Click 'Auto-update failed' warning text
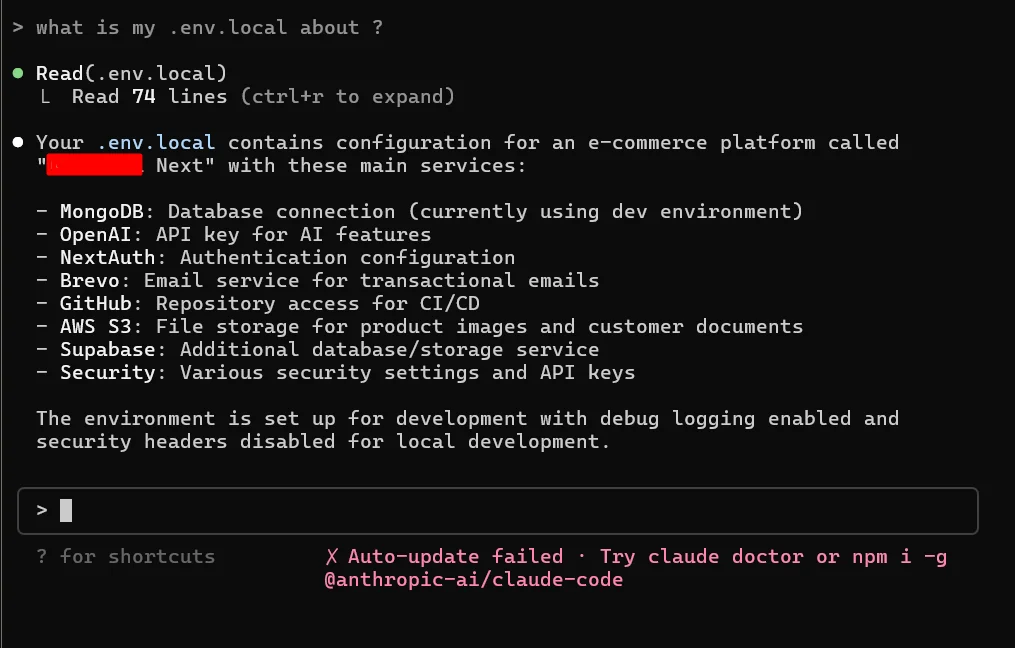1015x648 pixels. pyautogui.click(x=456, y=557)
